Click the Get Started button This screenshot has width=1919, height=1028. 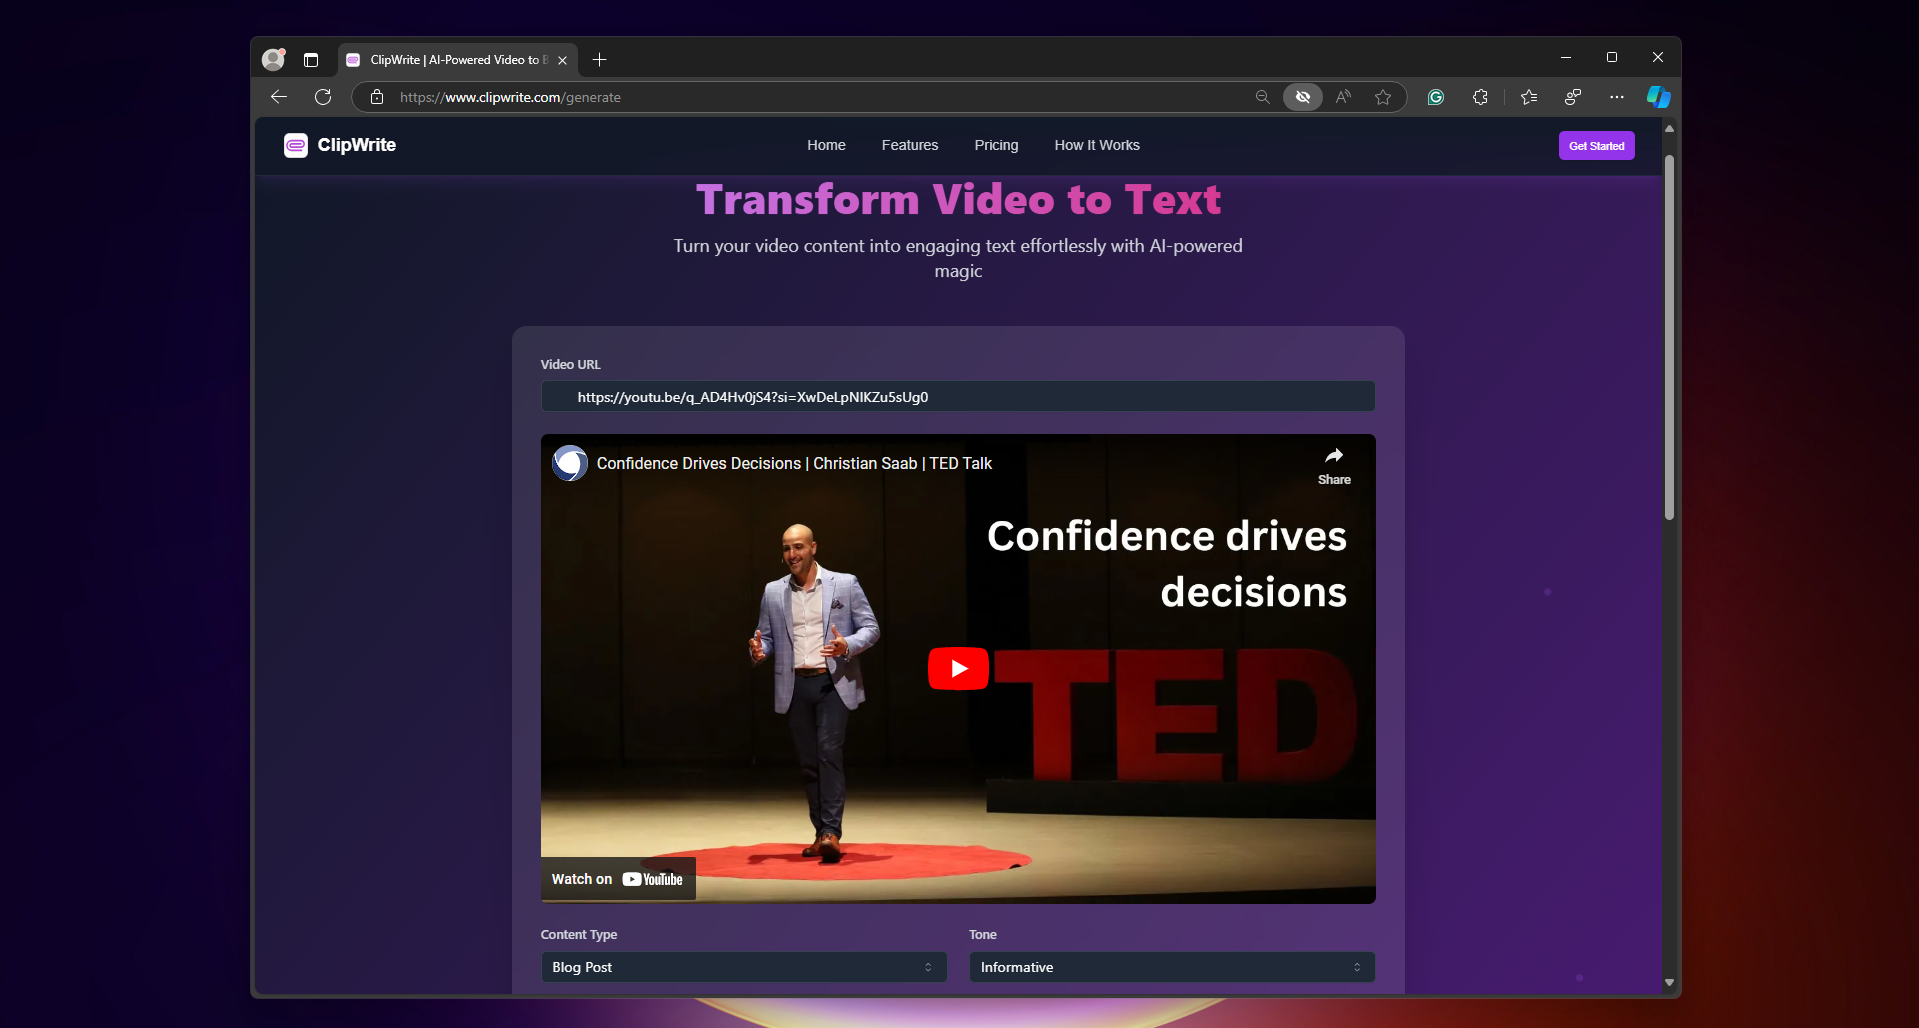click(x=1596, y=146)
